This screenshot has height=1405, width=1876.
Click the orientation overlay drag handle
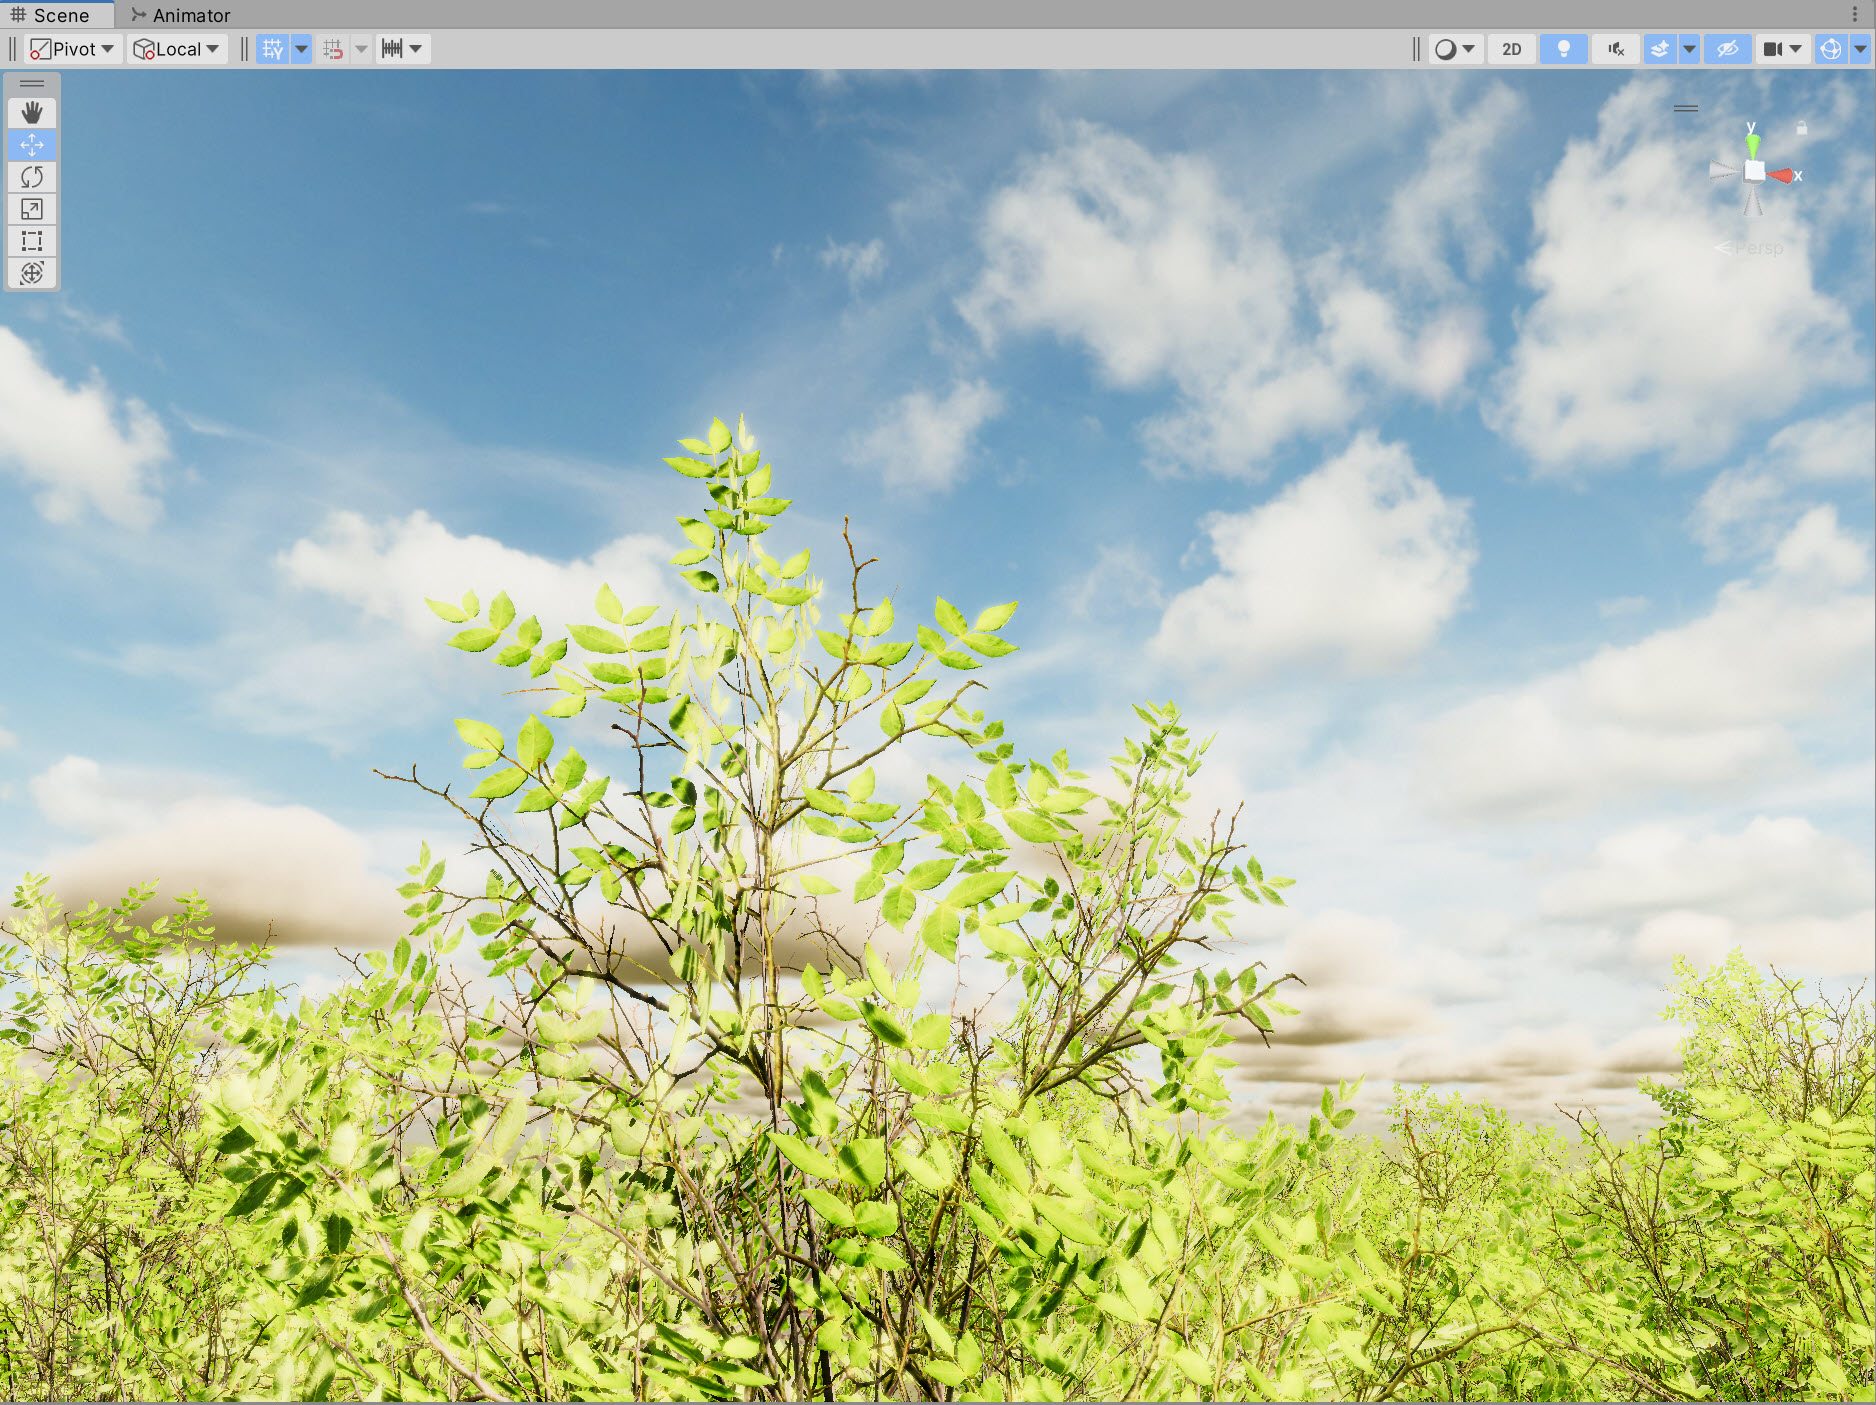pyautogui.click(x=1686, y=108)
